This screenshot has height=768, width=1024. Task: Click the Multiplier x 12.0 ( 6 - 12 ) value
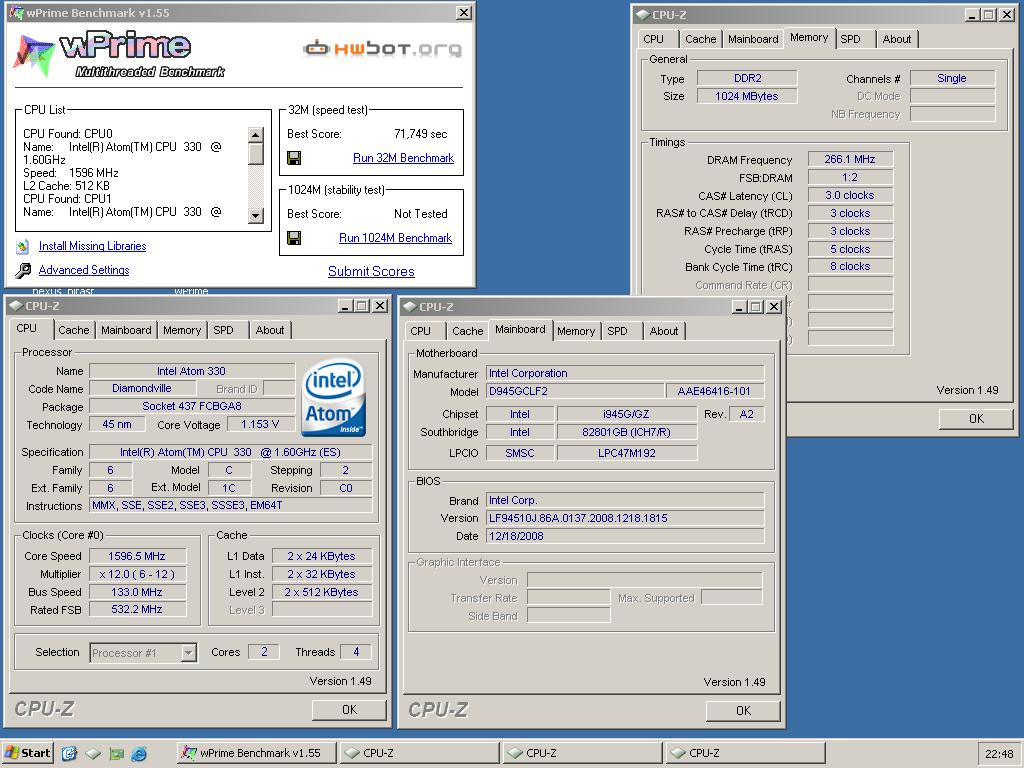137,575
